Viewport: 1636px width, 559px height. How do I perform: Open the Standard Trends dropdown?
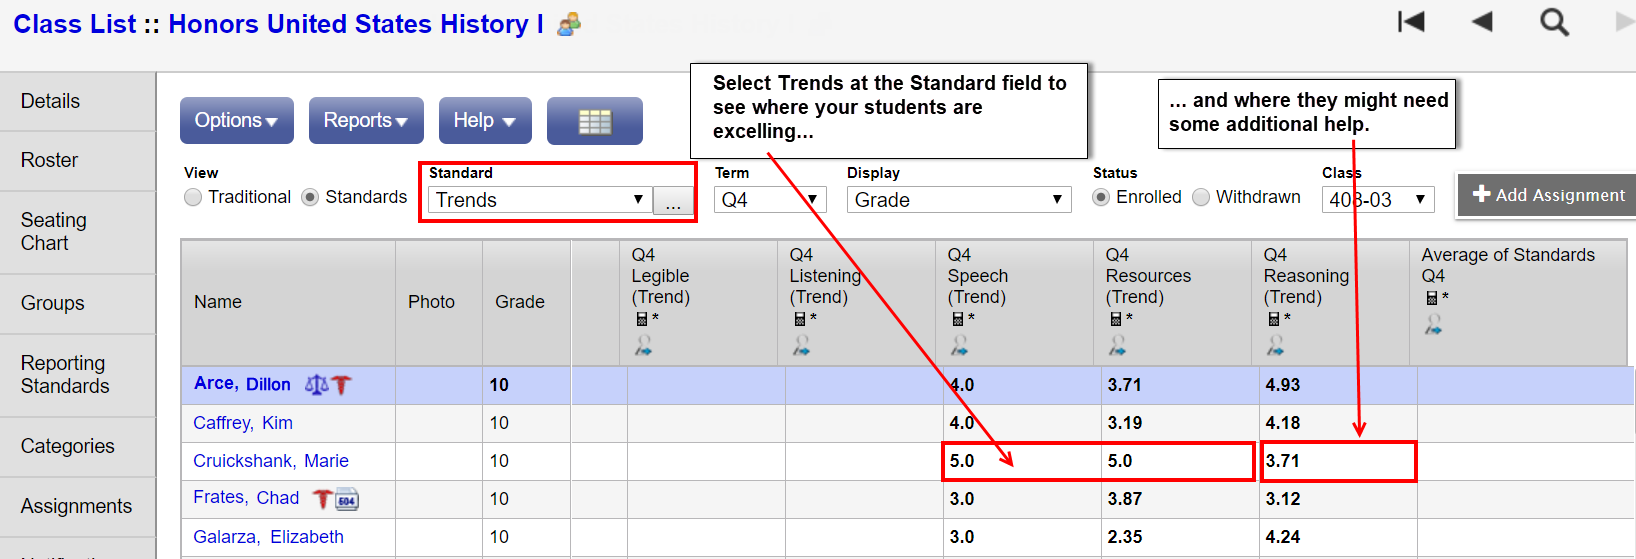click(x=540, y=200)
